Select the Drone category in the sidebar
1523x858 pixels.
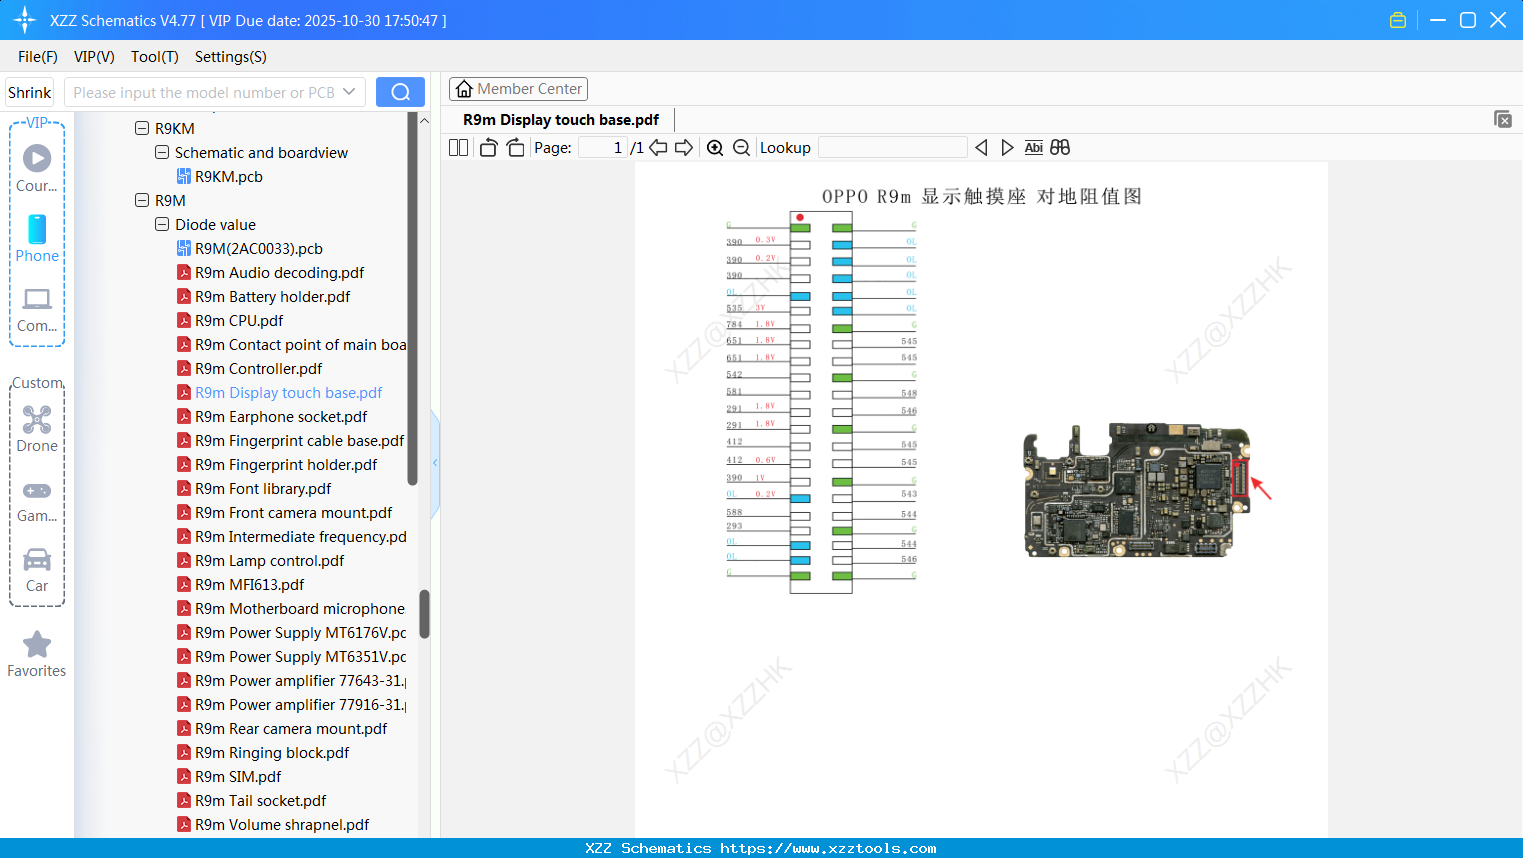[36, 428]
